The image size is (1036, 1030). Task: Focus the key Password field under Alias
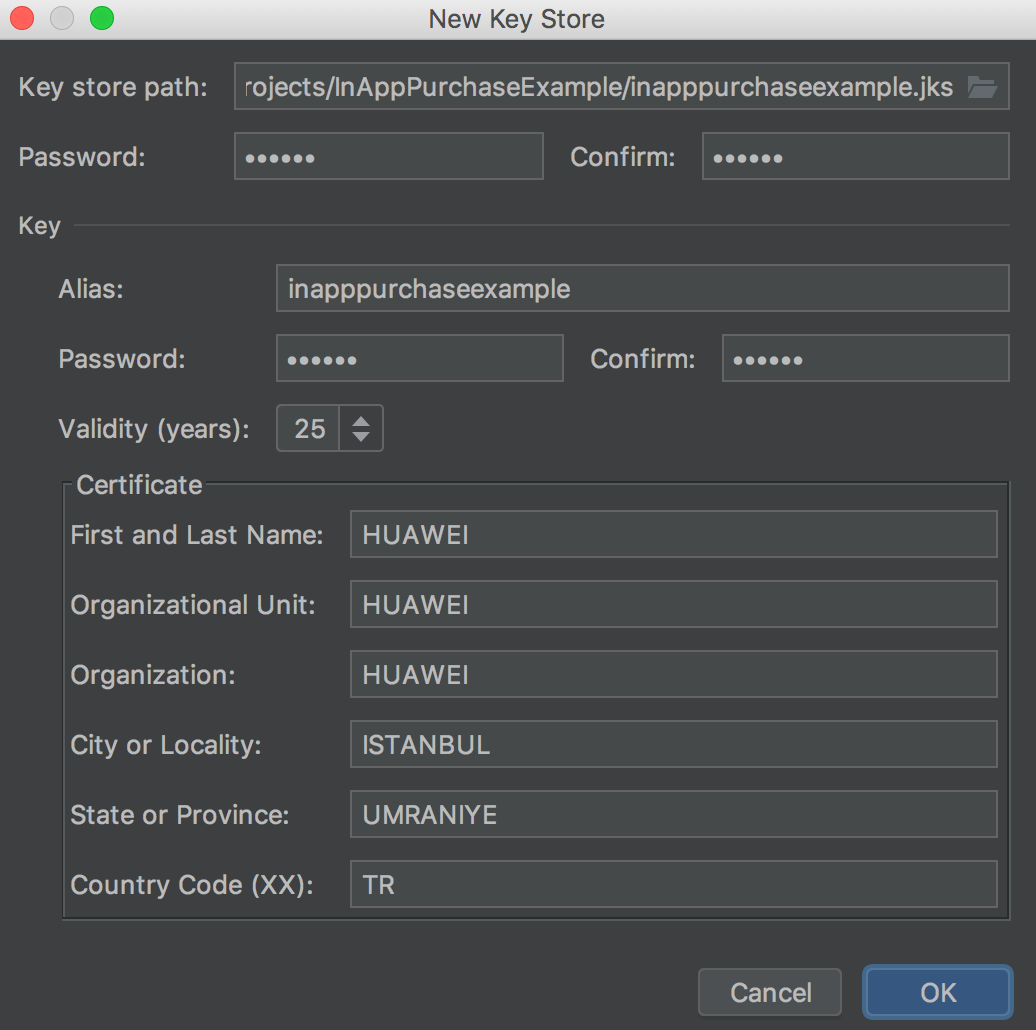pyautogui.click(x=420, y=359)
